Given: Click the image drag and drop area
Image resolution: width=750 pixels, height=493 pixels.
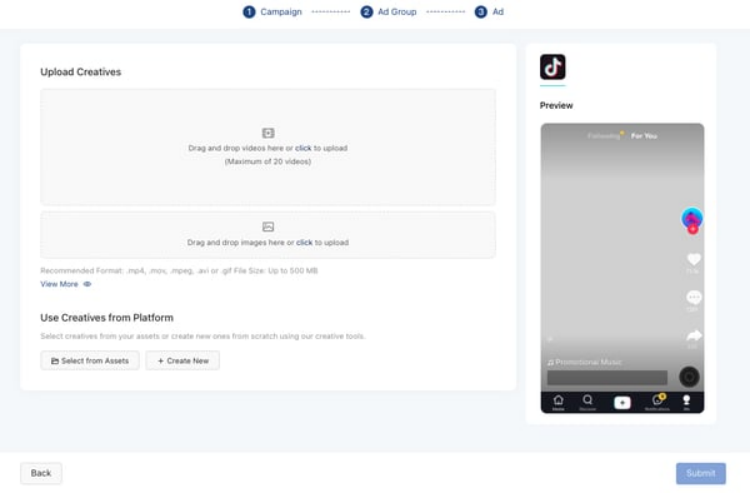Looking at the screenshot, I should [268, 235].
